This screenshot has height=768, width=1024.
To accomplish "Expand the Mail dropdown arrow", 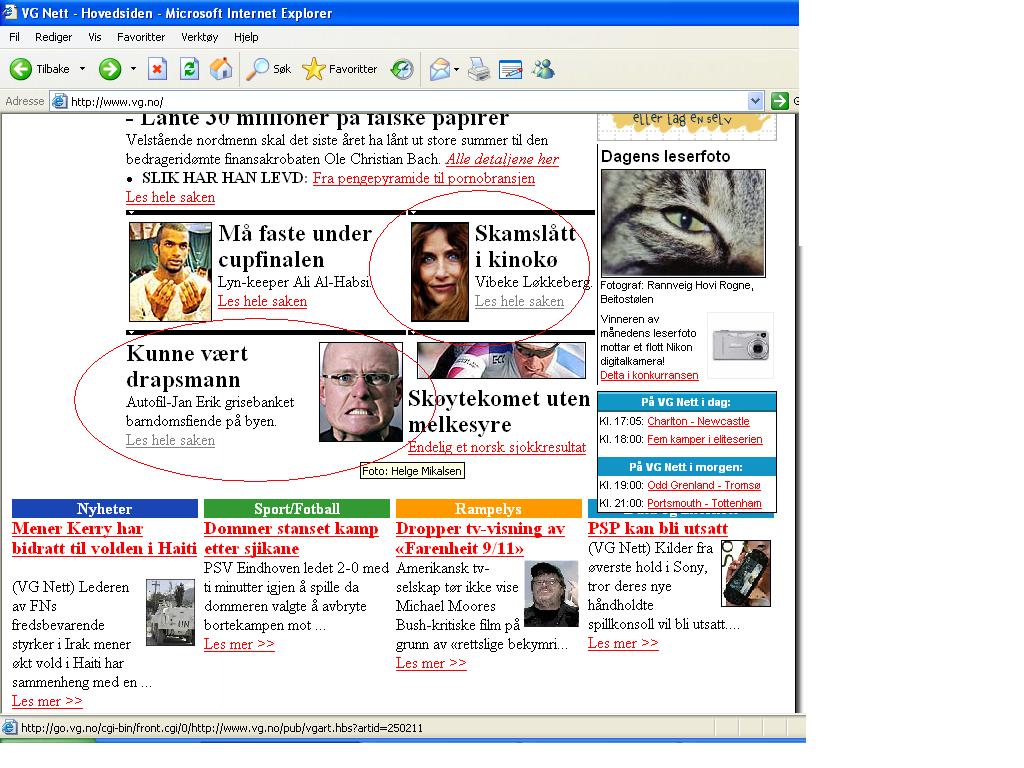I will click(x=456, y=69).
